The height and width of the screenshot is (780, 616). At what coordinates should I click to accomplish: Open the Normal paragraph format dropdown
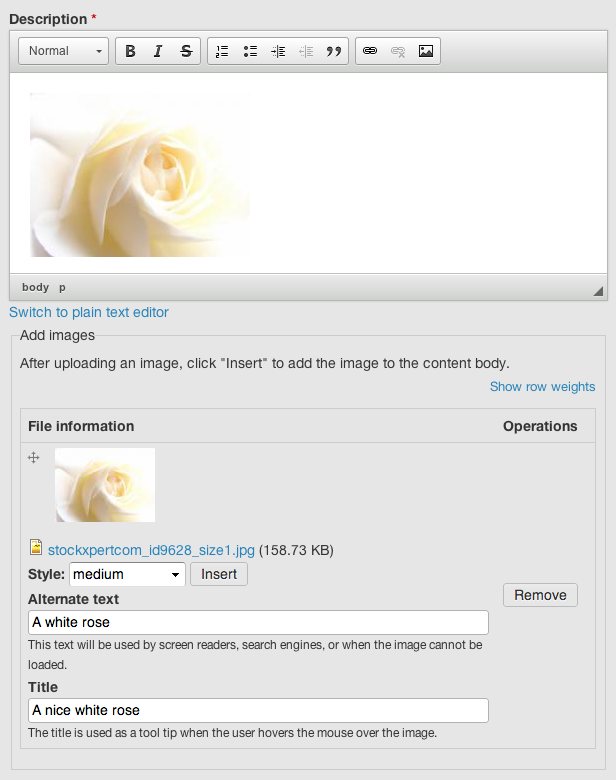64,51
